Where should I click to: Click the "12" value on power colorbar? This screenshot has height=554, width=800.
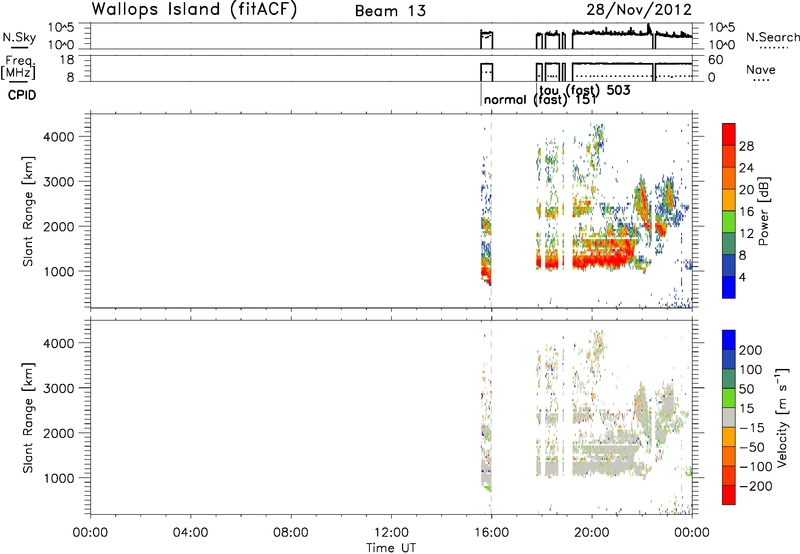(746, 234)
